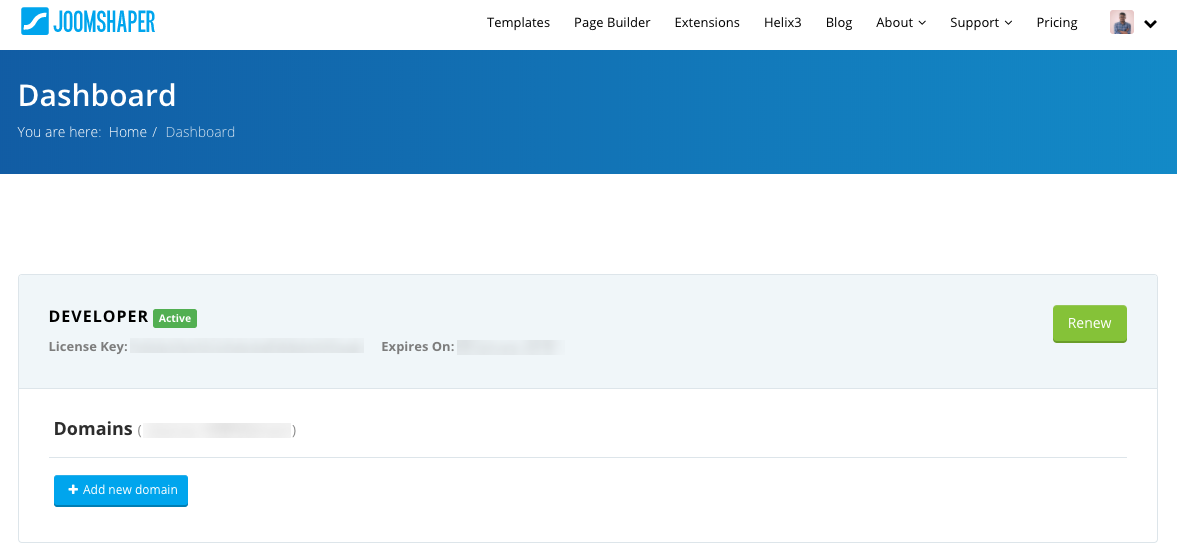The width and height of the screenshot is (1177, 559).
Task: Click the Dashboard page title
Action: (97, 95)
